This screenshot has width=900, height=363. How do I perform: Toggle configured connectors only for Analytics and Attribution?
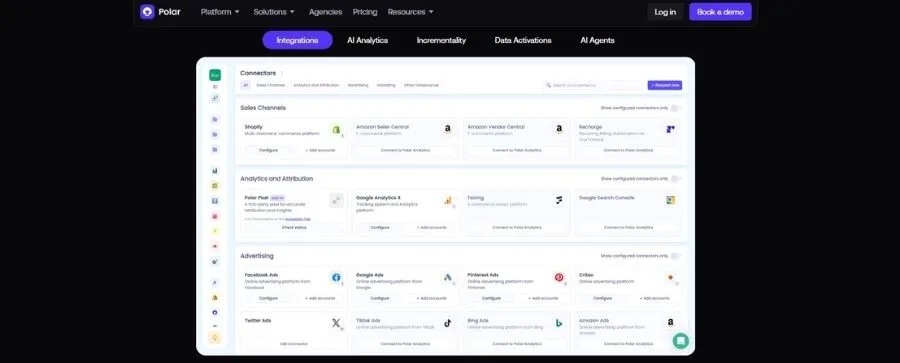coord(676,179)
